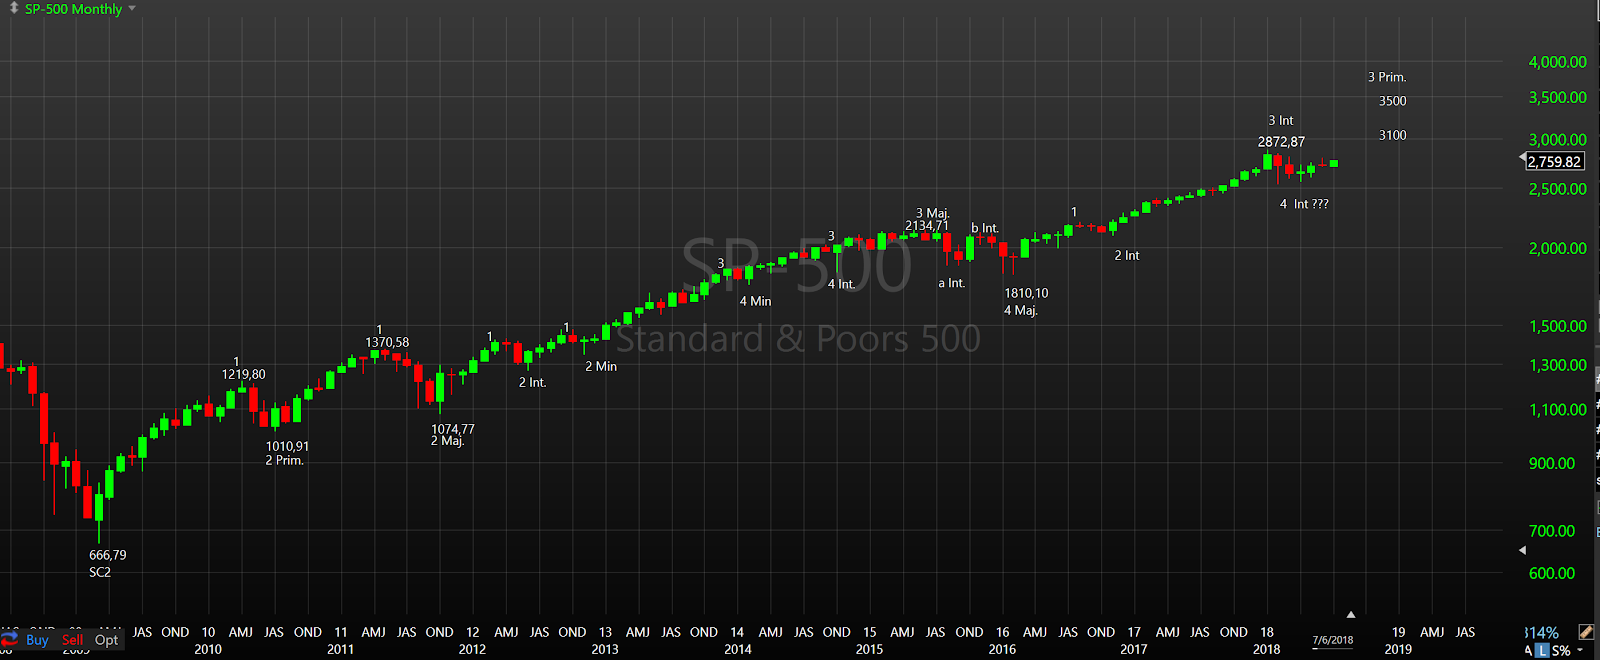Select the SC2 annotation label
The width and height of the screenshot is (1600, 660).
[100, 572]
